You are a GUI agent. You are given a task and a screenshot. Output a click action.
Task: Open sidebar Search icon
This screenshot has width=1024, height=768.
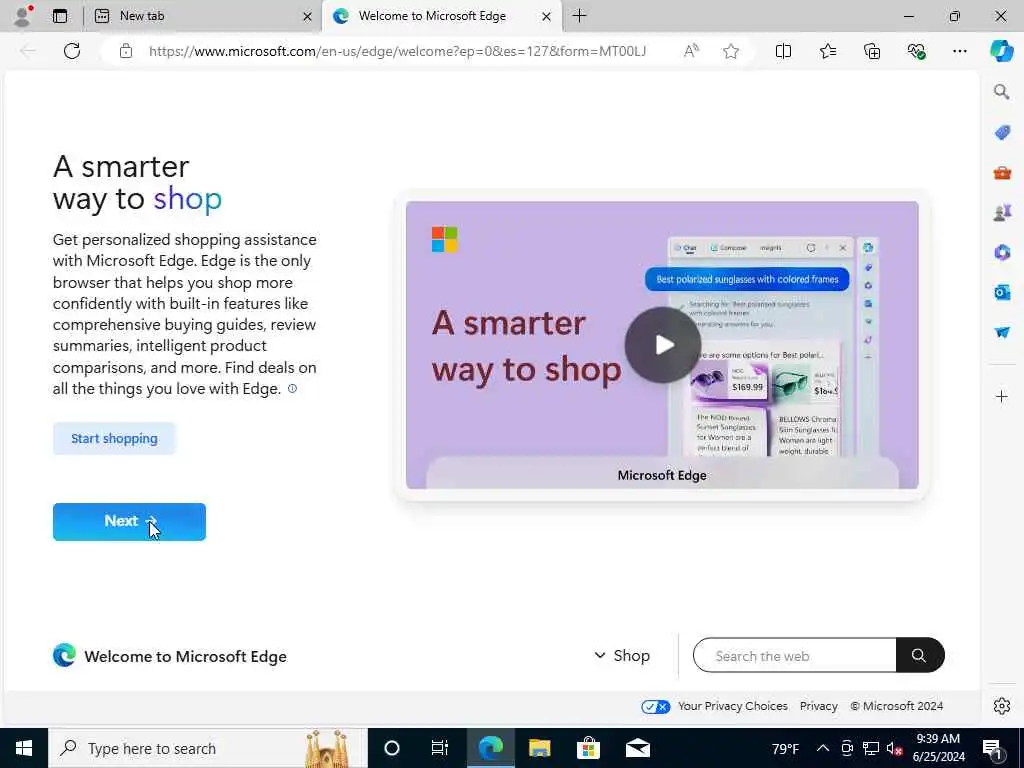pos(1001,91)
